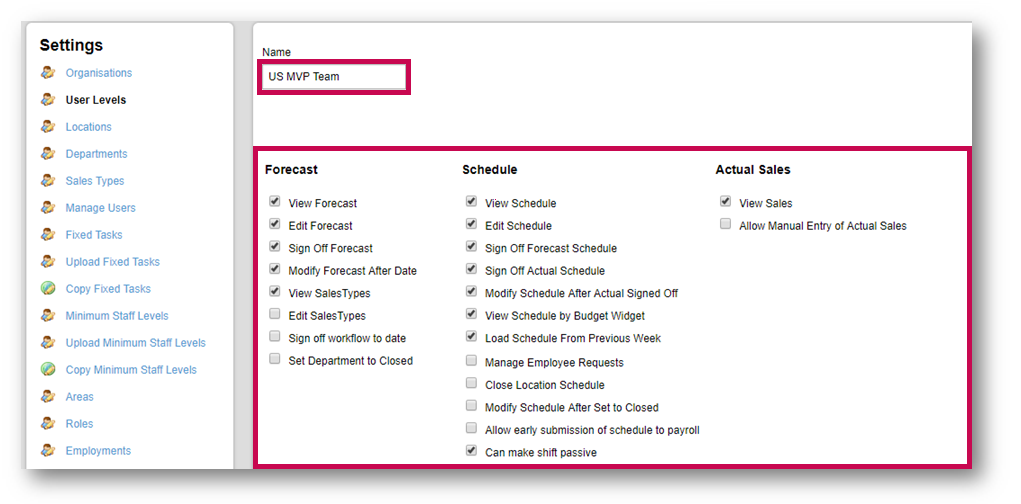Image resolution: width=1021 pixels, height=504 pixels.
Task: Click the Manage Users sidebar icon
Action: 47,208
